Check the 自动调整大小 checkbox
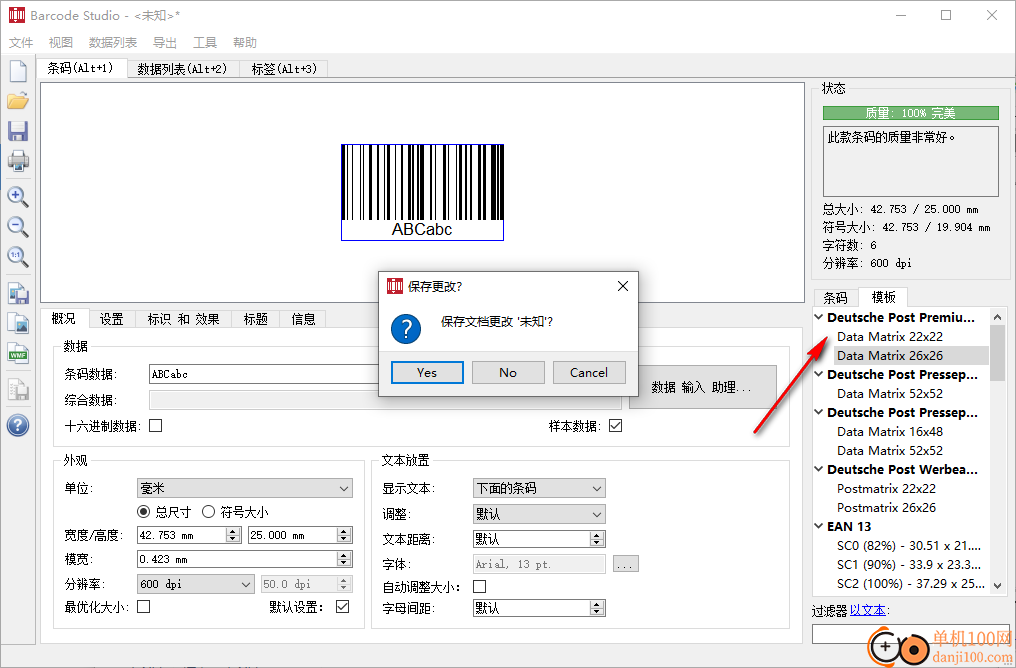 (x=479, y=586)
